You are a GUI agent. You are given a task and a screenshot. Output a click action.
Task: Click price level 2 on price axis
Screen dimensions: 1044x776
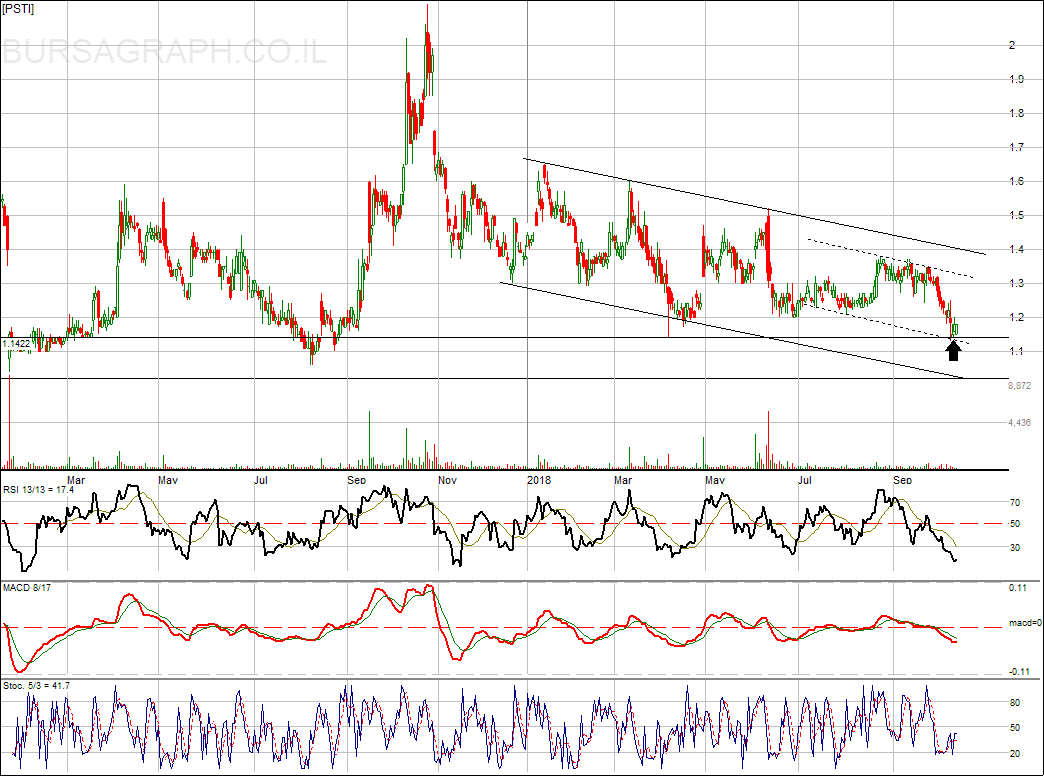click(x=1013, y=46)
